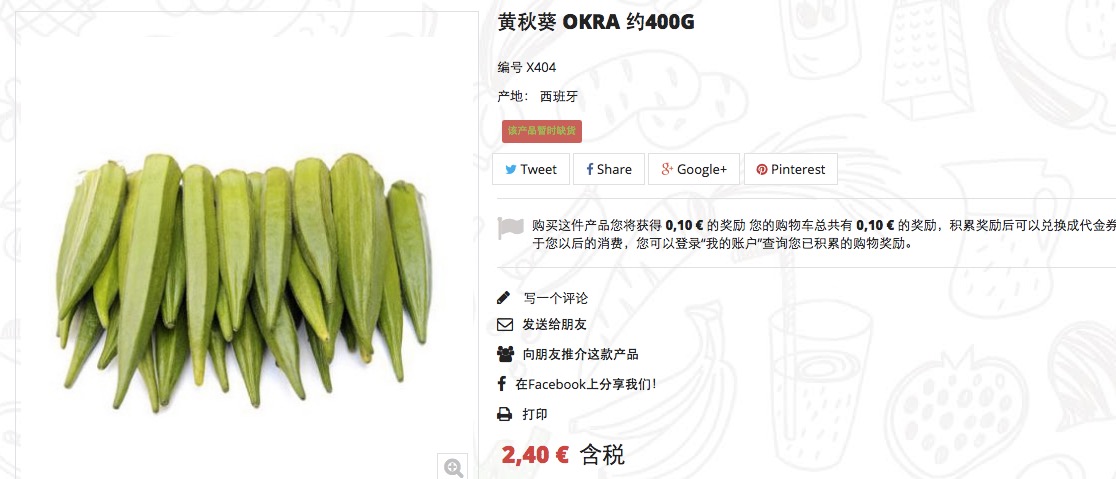
Task: Click the Facebook icon beside 在Facebook上分享我们
Action: click(502, 384)
